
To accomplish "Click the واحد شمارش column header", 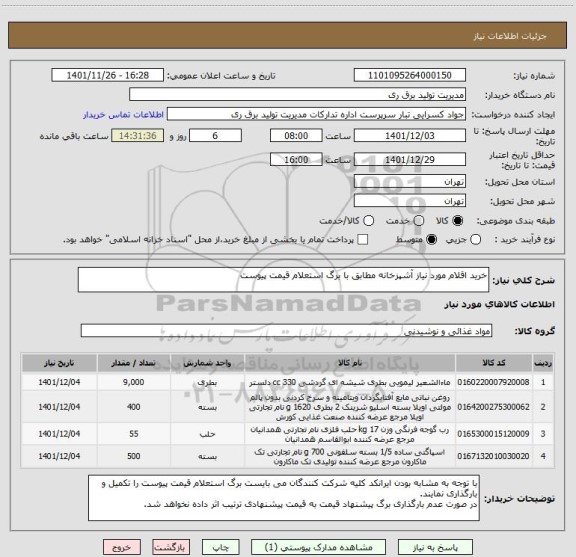I will (207, 363).
